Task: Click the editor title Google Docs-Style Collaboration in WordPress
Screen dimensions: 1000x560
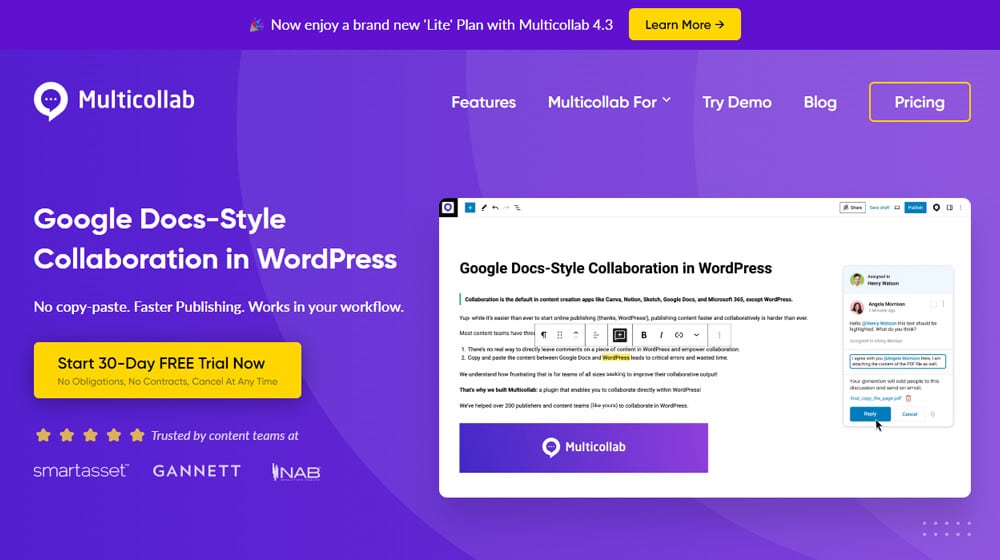Action: tap(615, 268)
